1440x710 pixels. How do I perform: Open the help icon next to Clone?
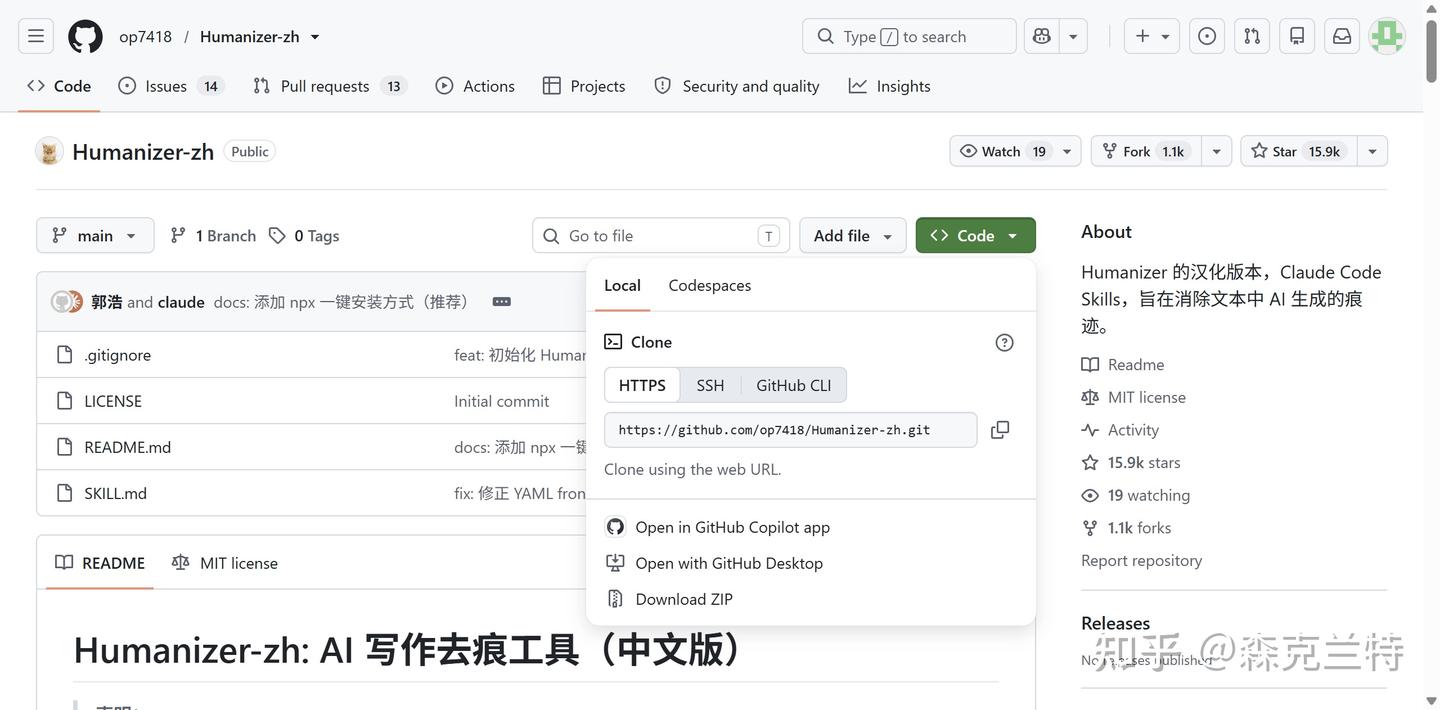tap(1005, 342)
